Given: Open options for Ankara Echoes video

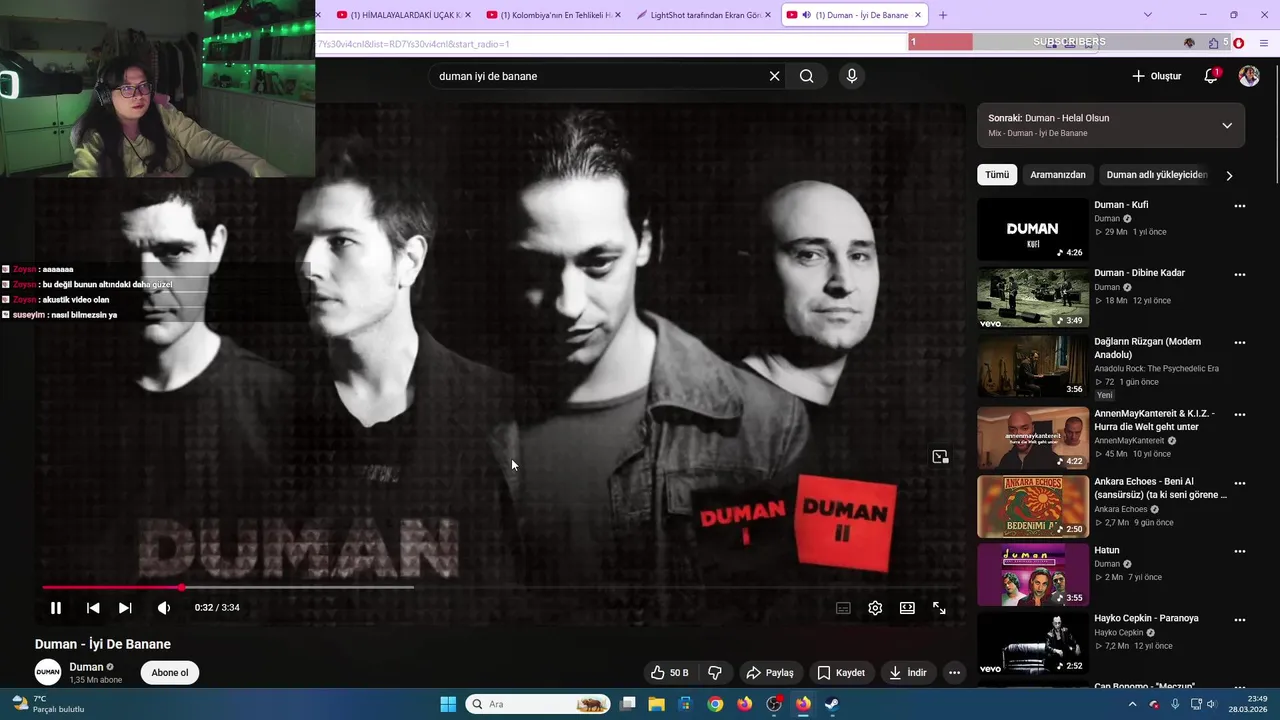Looking at the screenshot, I should click(x=1240, y=482).
